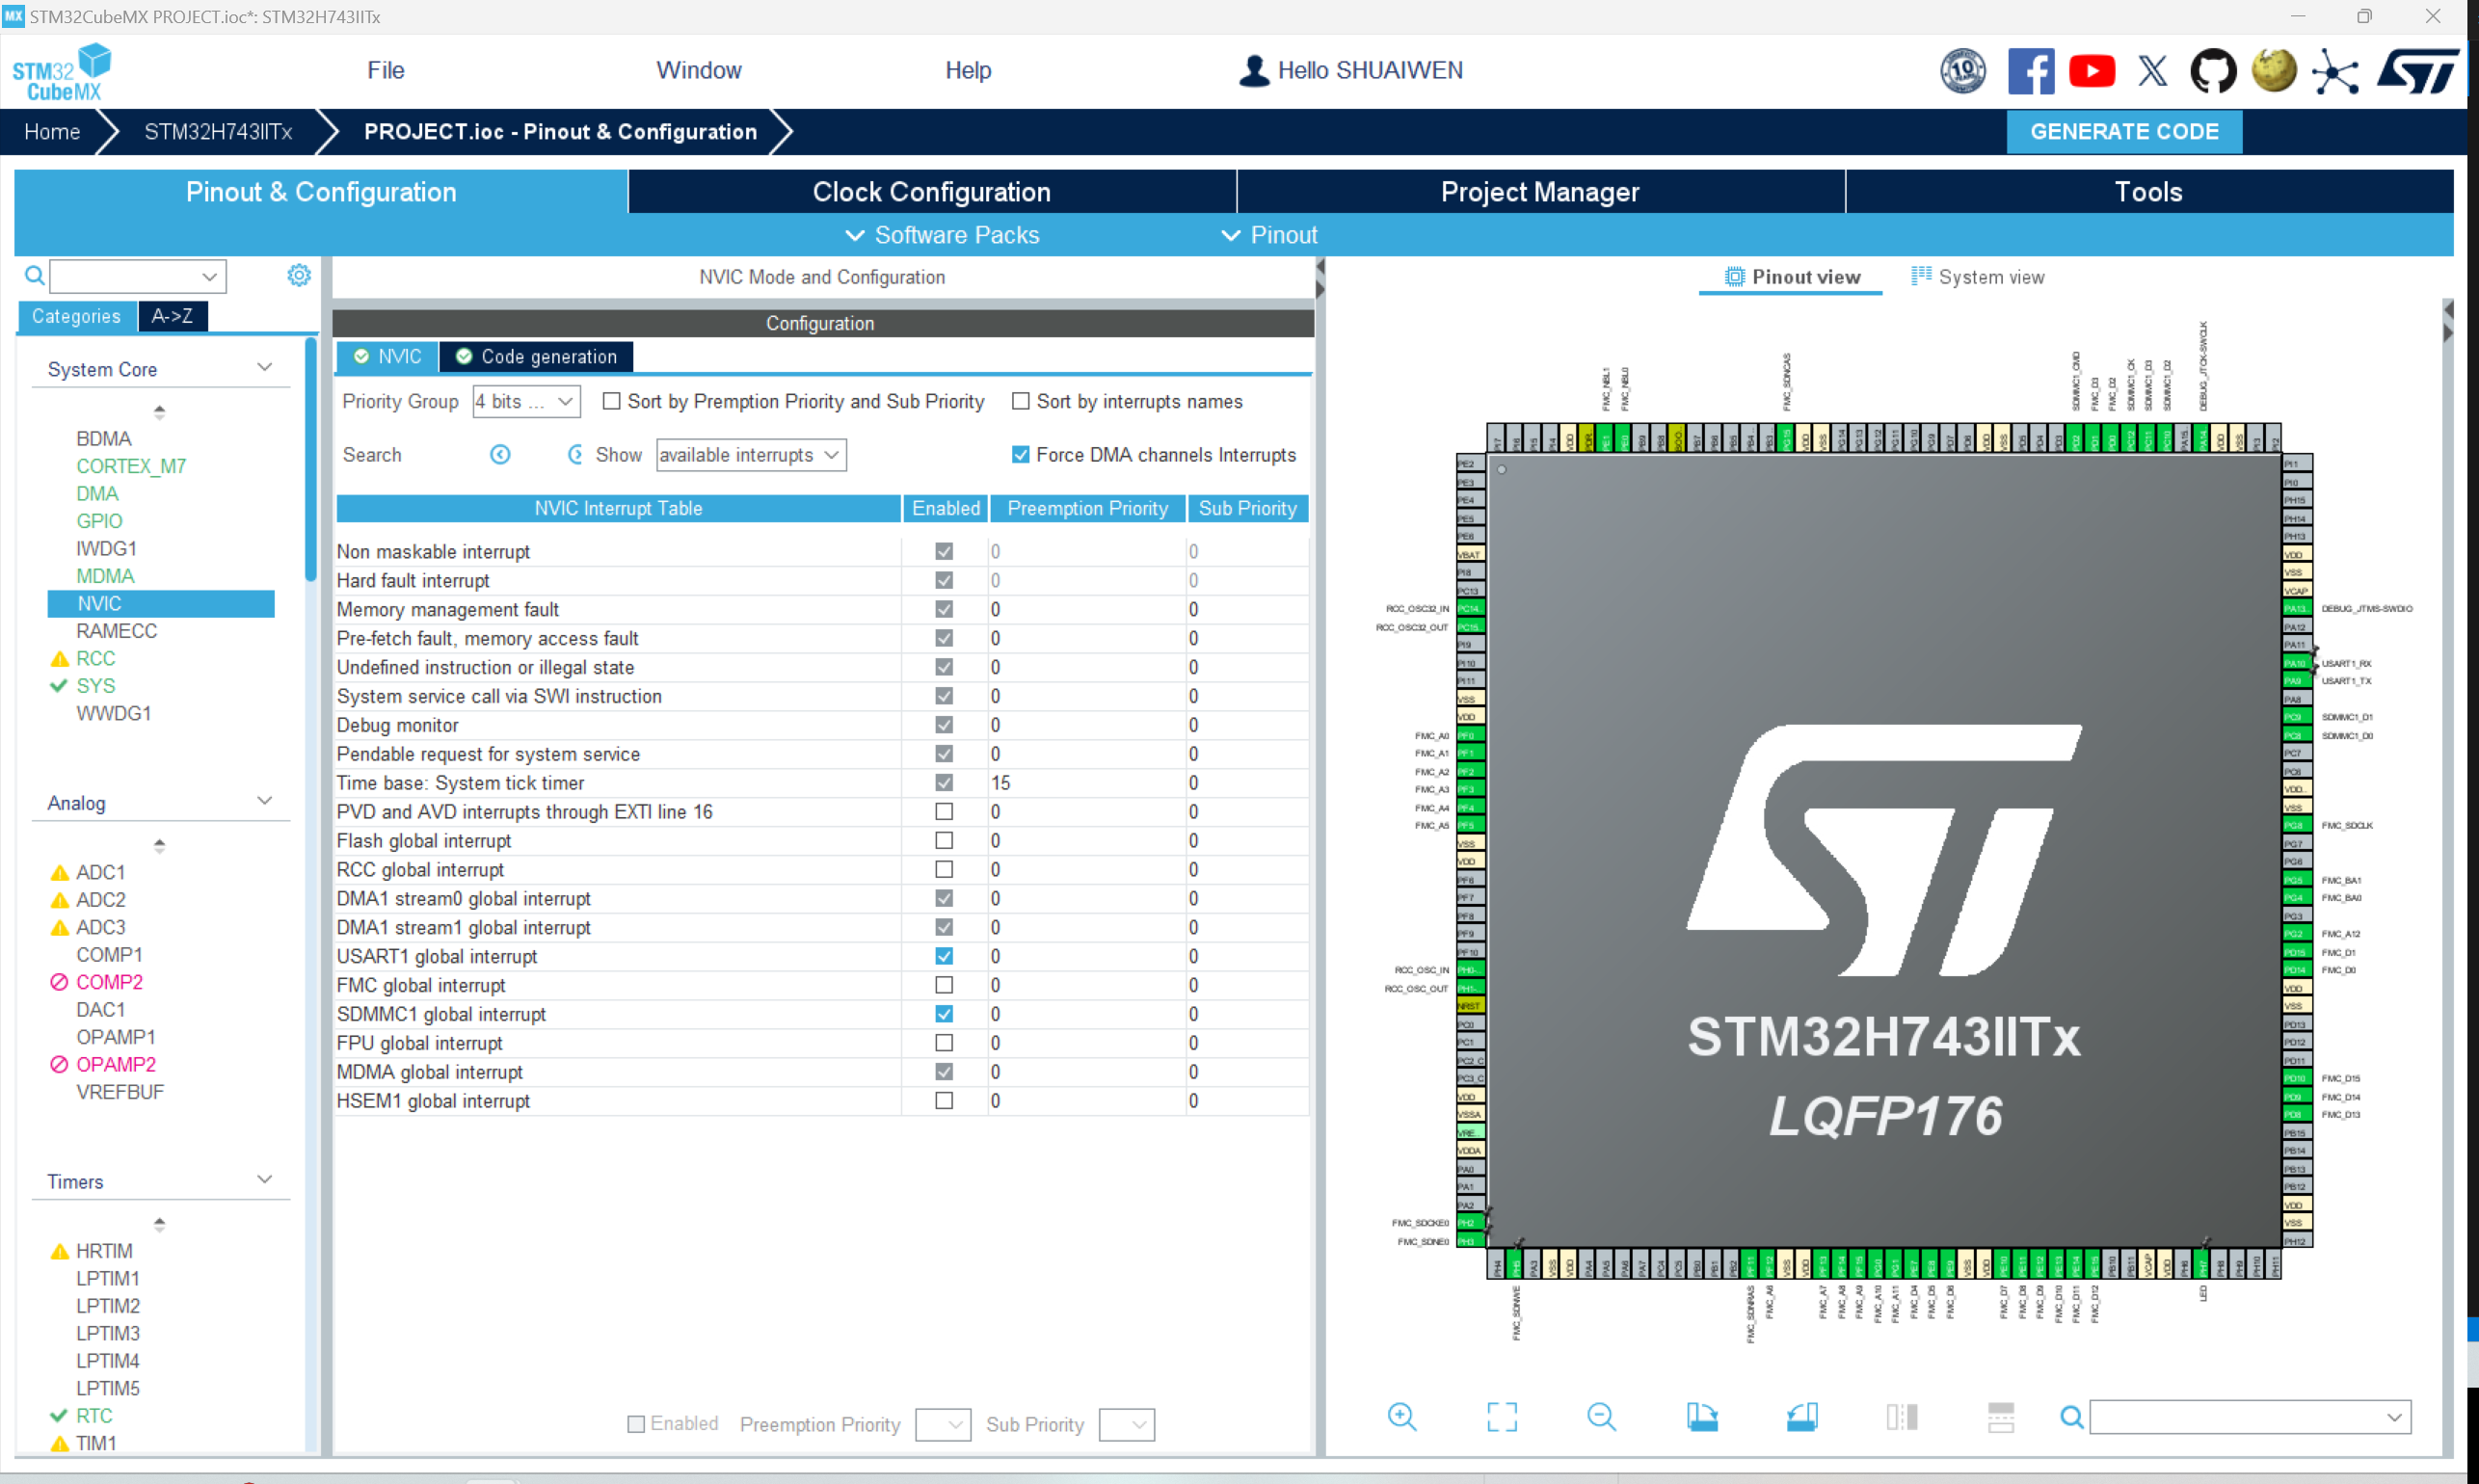Uncheck Force DMA channels Interrupts
2479x1484 pixels.
point(1019,455)
